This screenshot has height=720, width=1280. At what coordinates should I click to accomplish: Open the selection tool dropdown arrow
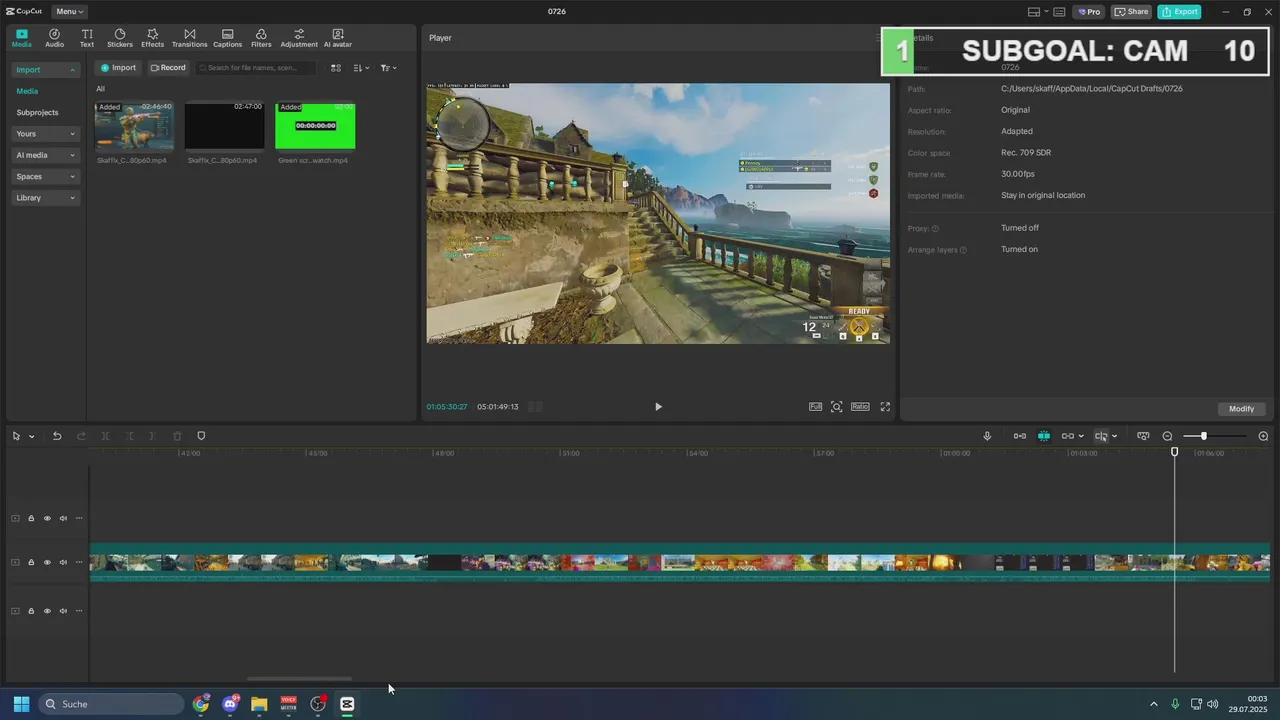(32, 437)
